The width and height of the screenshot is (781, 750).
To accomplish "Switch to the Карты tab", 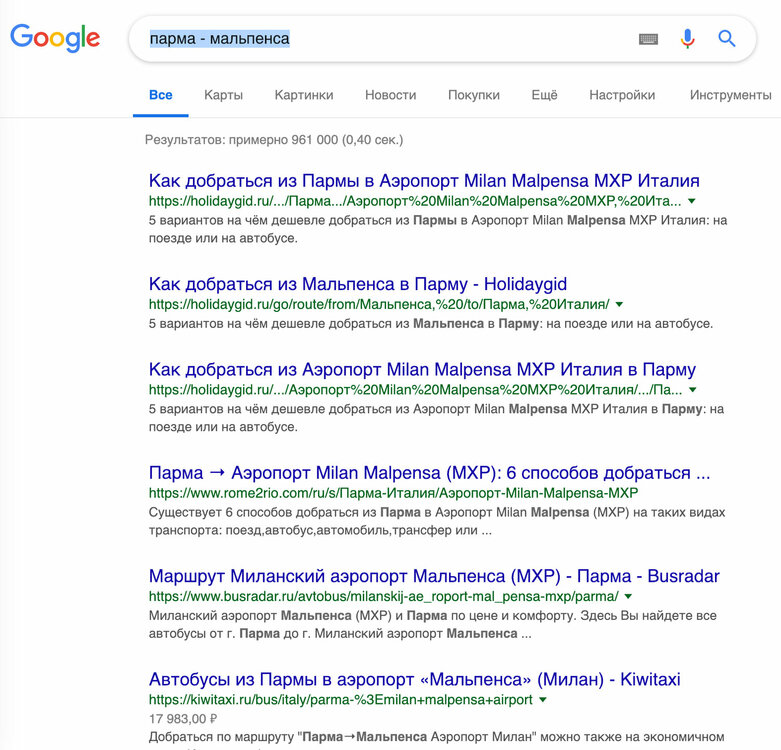I will tap(223, 95).
